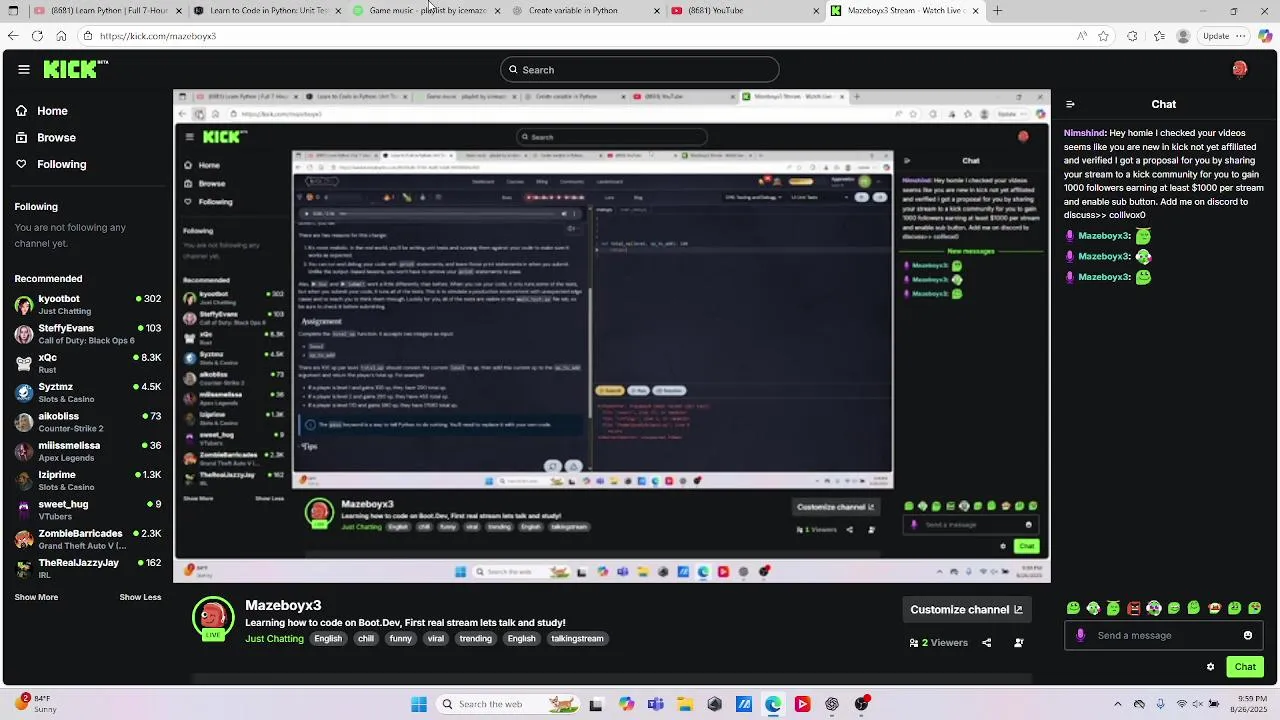Click the Update menu button
The image size is (1280, 720).
click(x=1223, y=36)
